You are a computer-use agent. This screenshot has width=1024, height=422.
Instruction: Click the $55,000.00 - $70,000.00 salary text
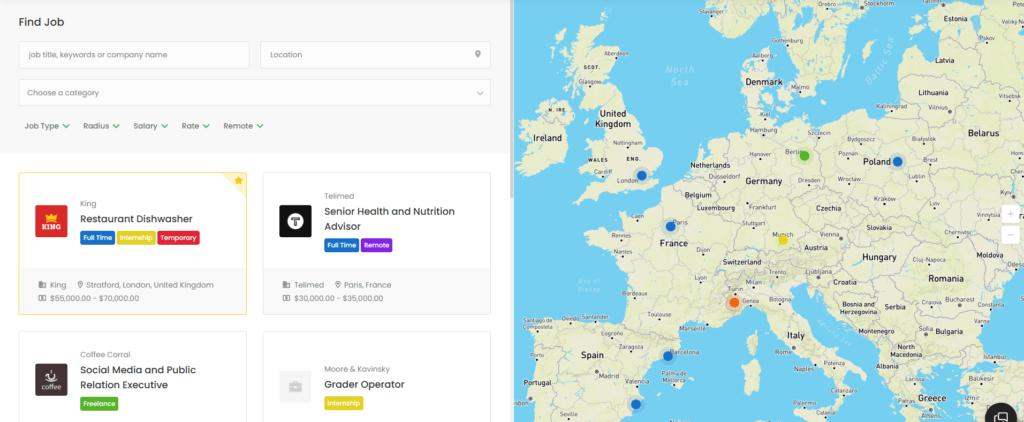[94, 299]
